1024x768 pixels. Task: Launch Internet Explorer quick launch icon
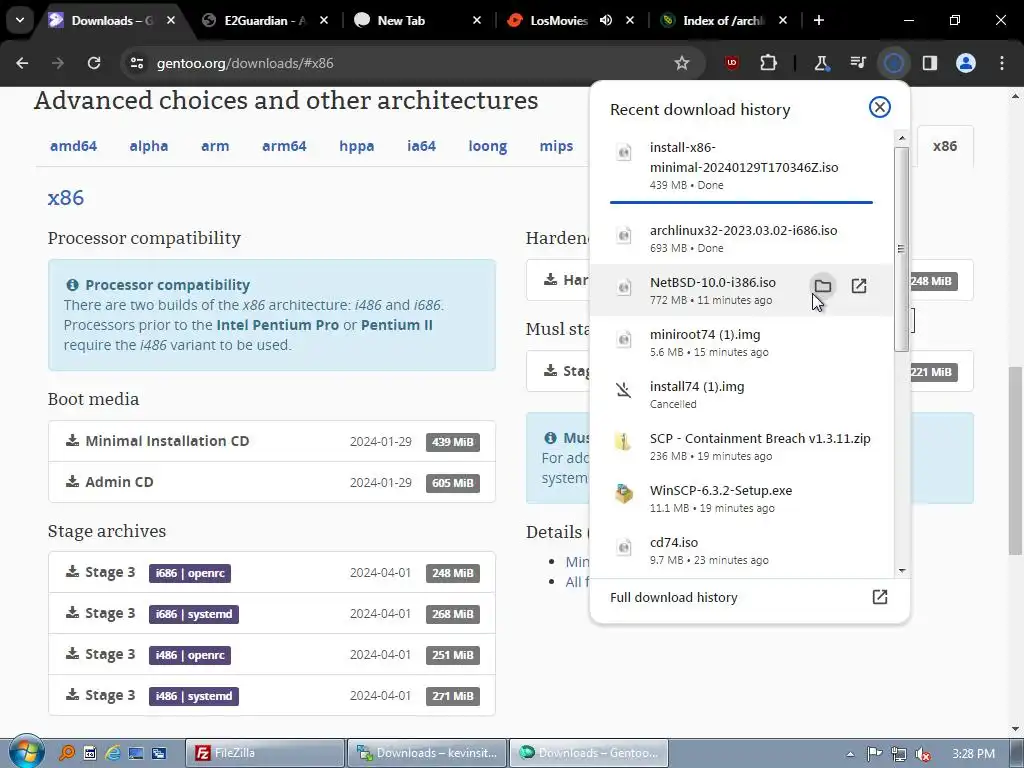click(x=112, y=753)
